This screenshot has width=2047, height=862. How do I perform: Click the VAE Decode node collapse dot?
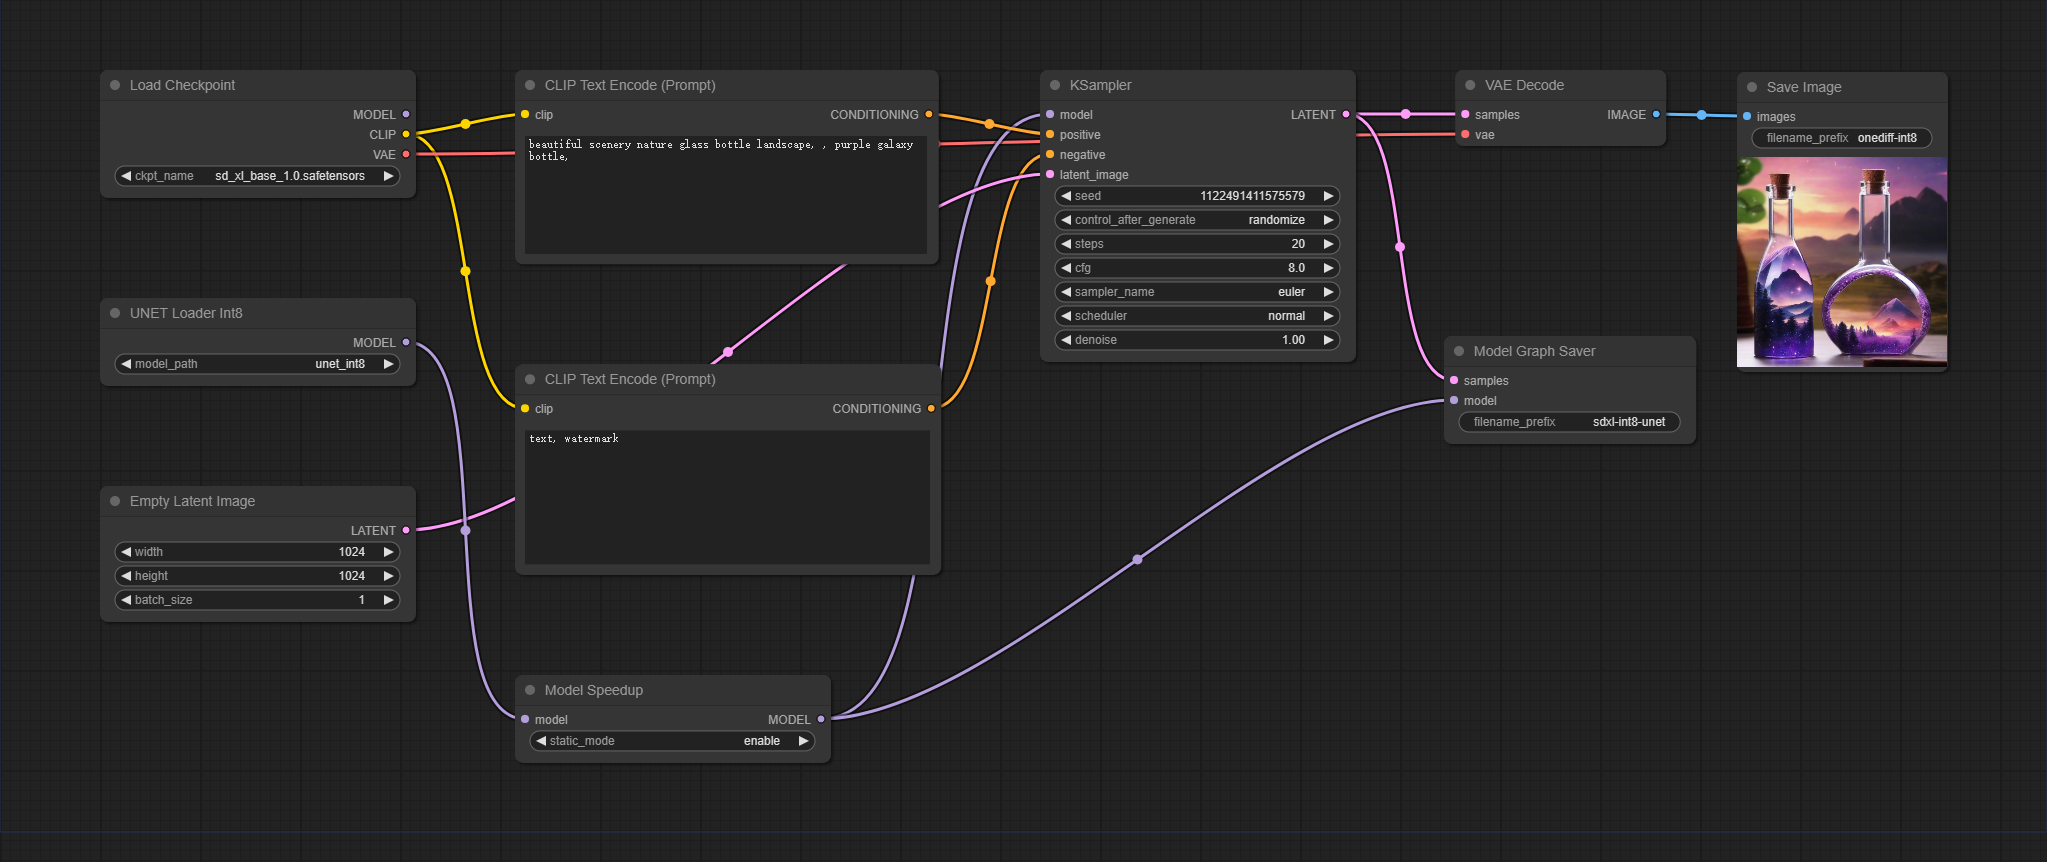coord(1470,86)
